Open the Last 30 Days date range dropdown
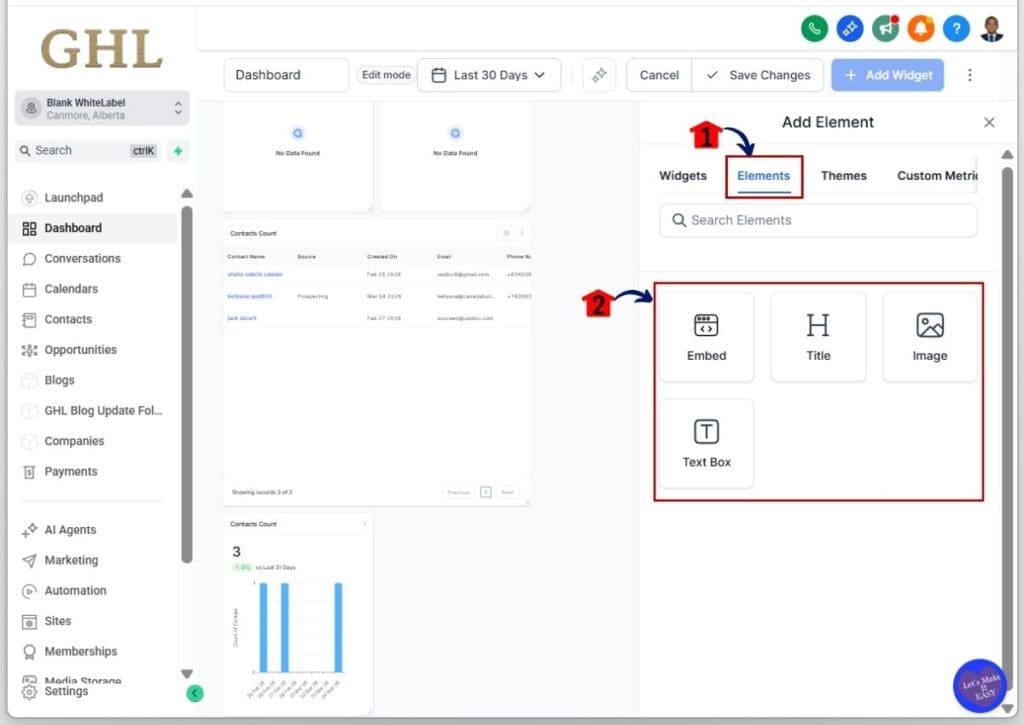 [x=489, y=74]
